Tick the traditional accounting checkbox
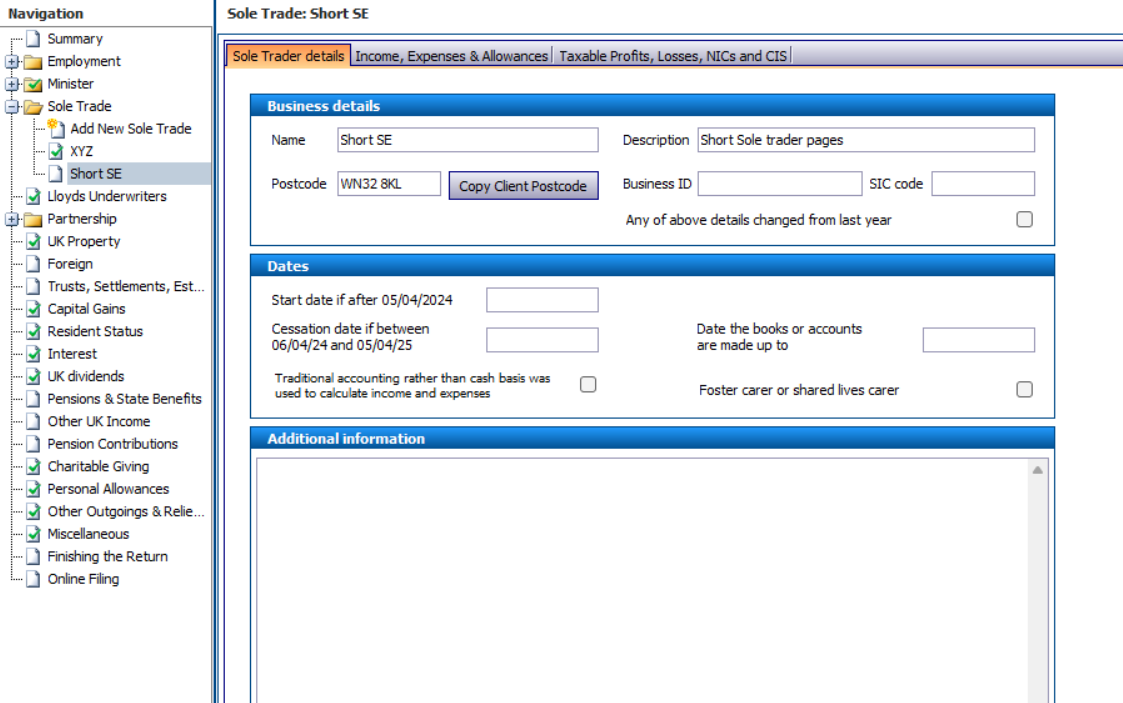Image resolution: width=1123 pixels, height=703 pixels. [588, 383]
